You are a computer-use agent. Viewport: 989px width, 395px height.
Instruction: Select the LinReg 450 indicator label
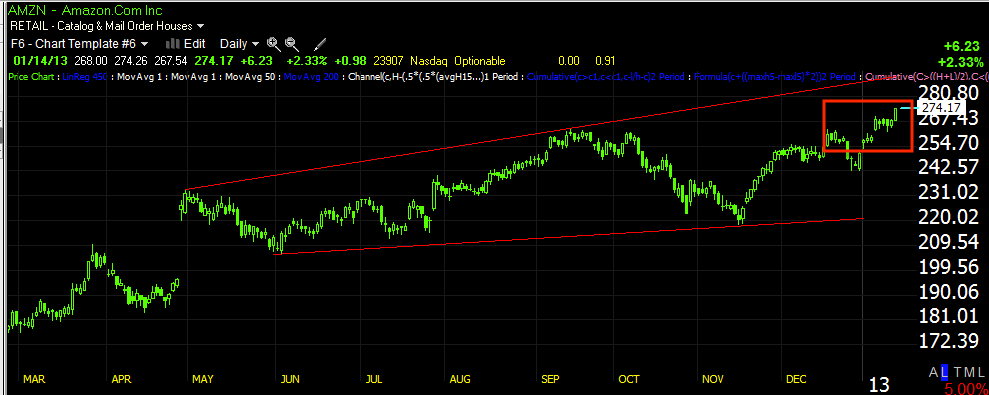86,77
